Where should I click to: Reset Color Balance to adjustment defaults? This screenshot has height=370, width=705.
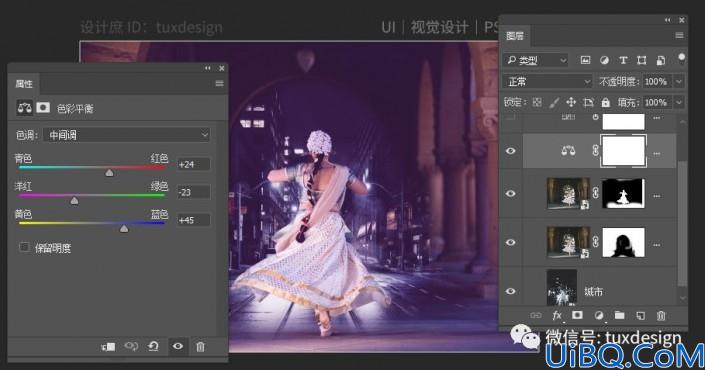pyautogui.click(x=153, y=346)
